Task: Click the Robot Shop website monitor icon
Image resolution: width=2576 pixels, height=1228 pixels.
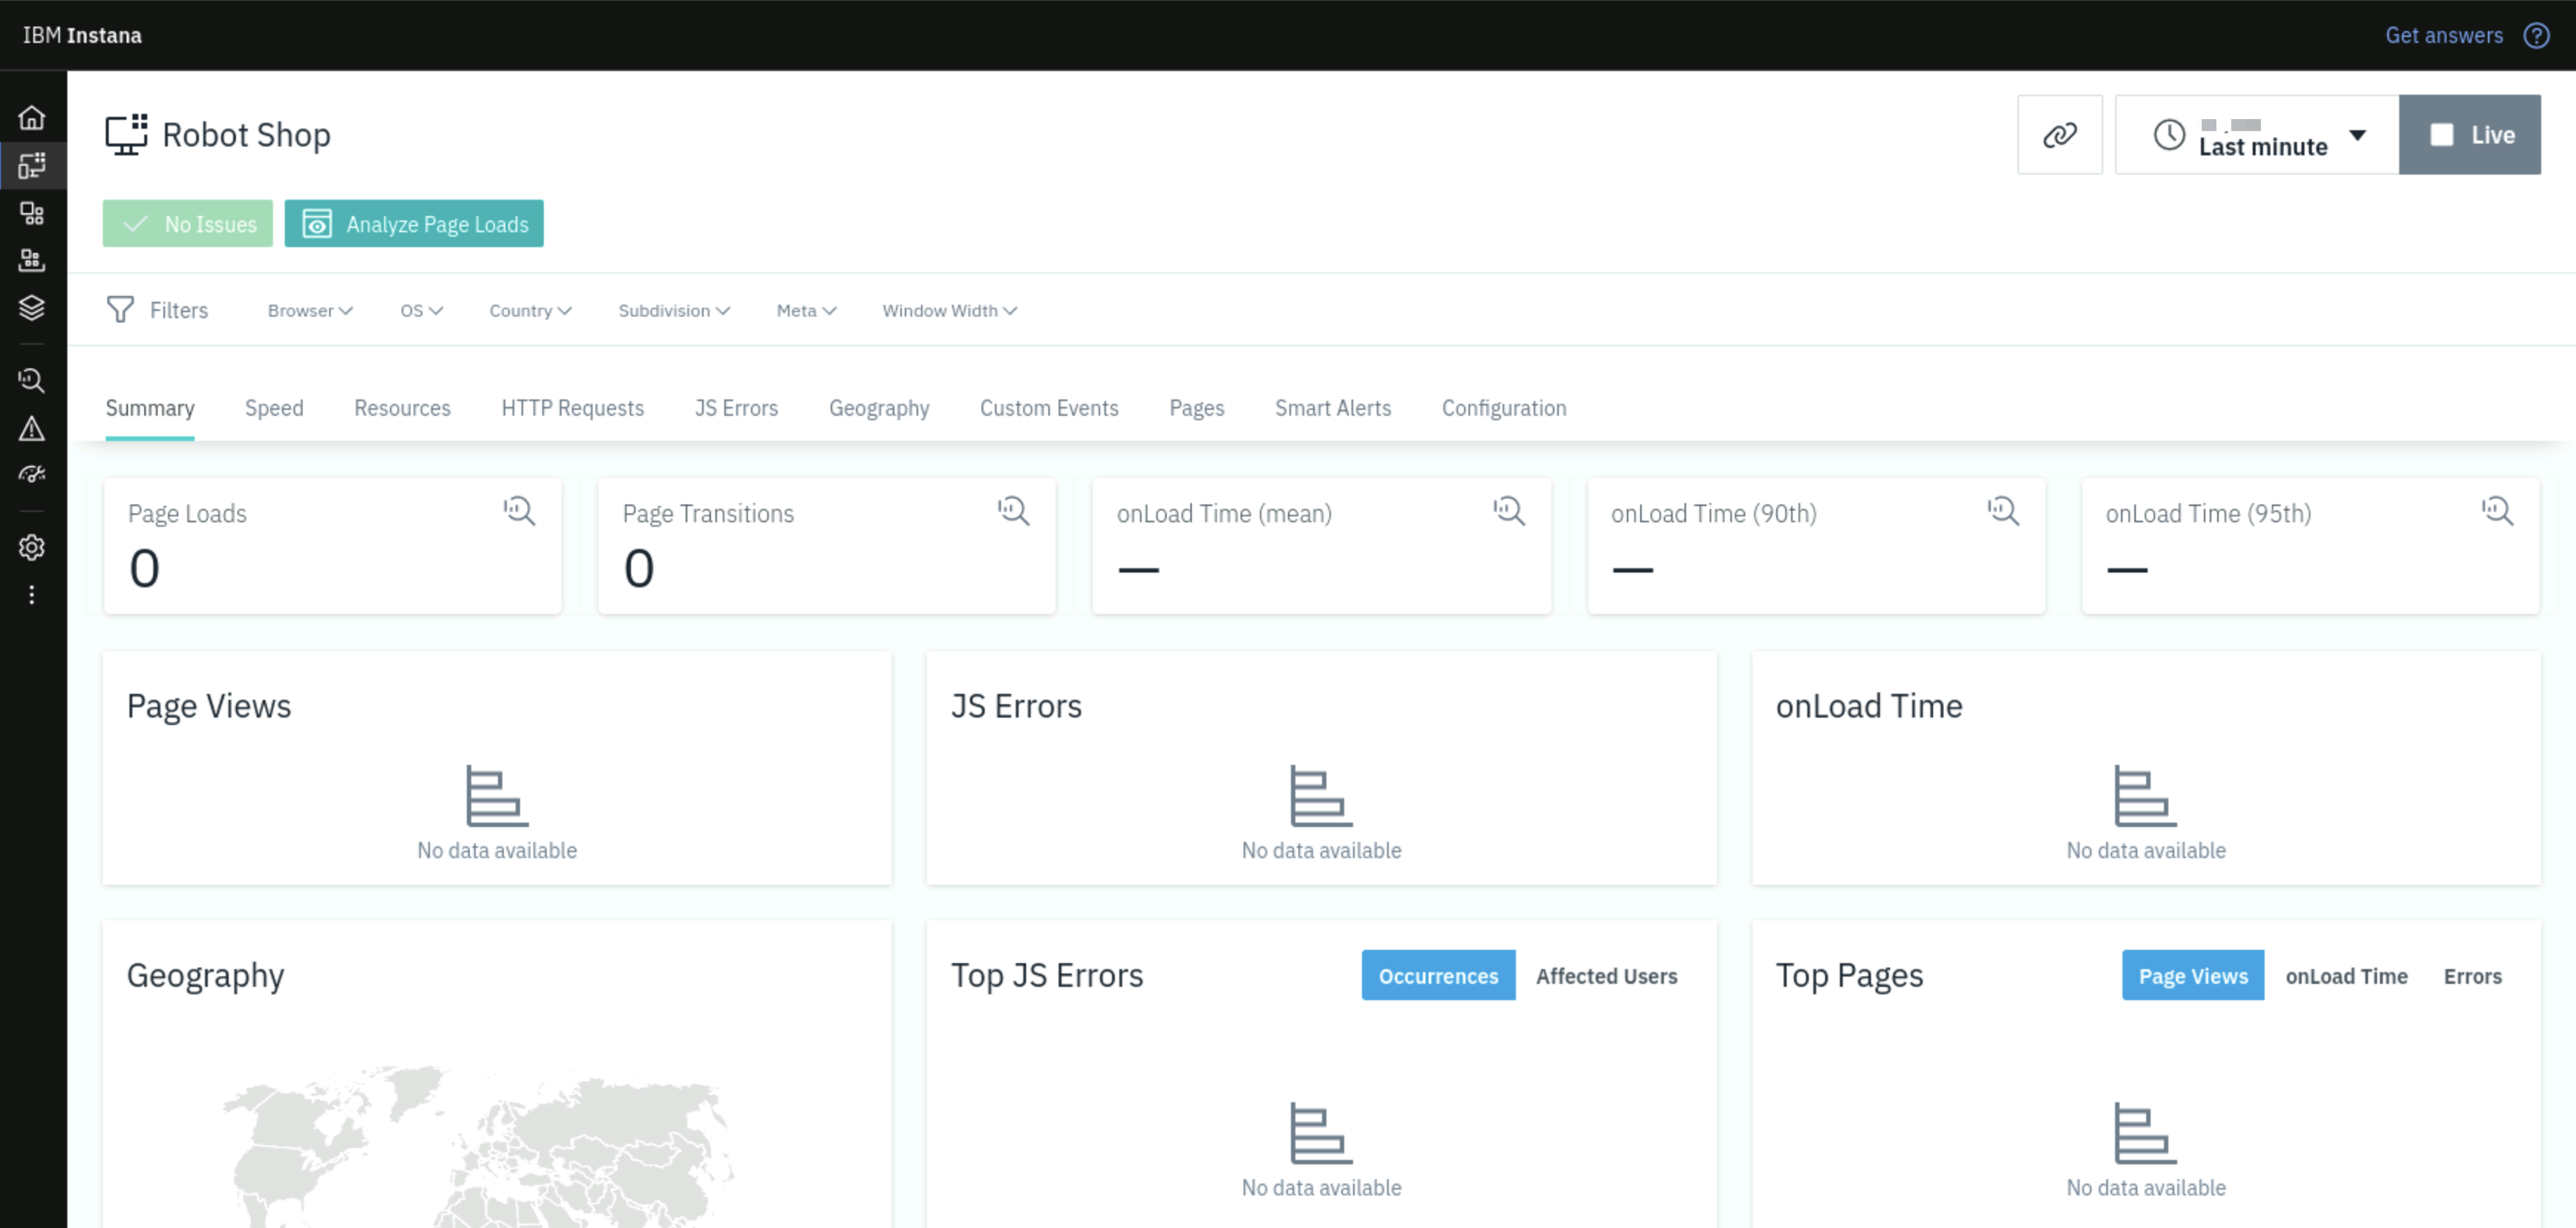Action: (126, 134)
